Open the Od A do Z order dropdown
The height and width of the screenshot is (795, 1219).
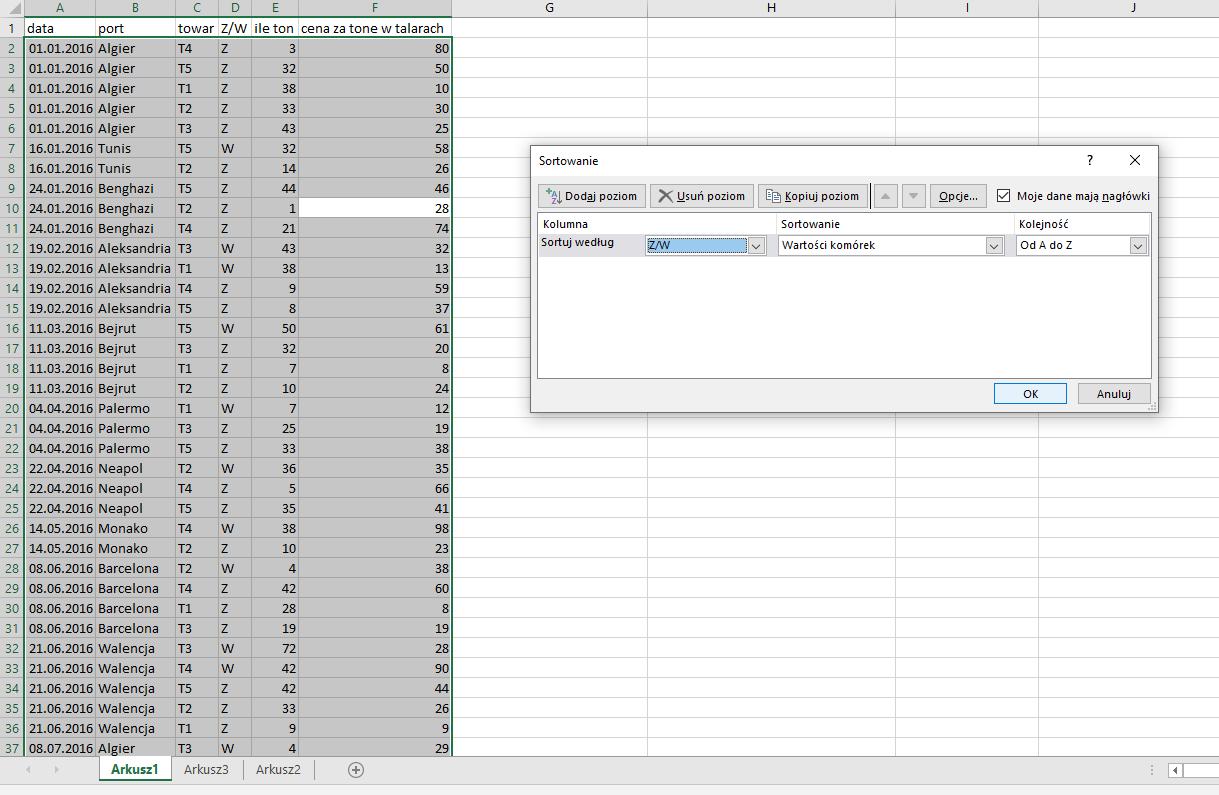[x=1138, y=245]
